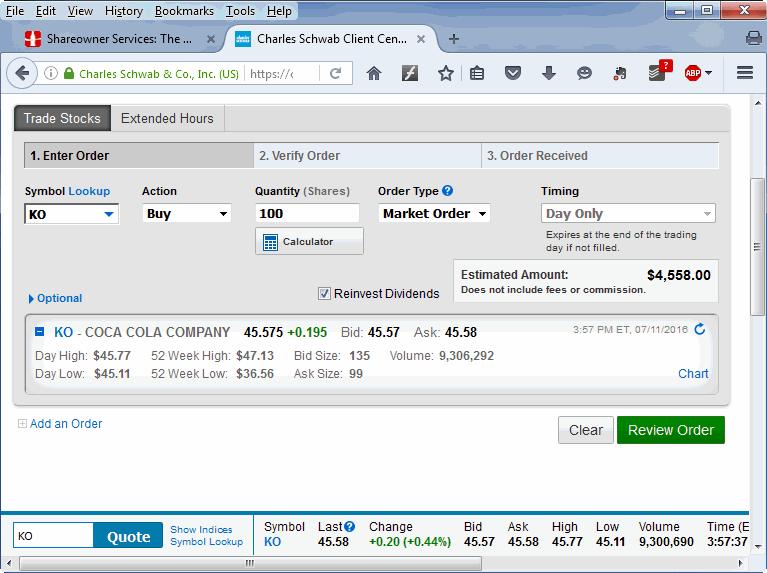Click the Order Type help question mark

447,191
